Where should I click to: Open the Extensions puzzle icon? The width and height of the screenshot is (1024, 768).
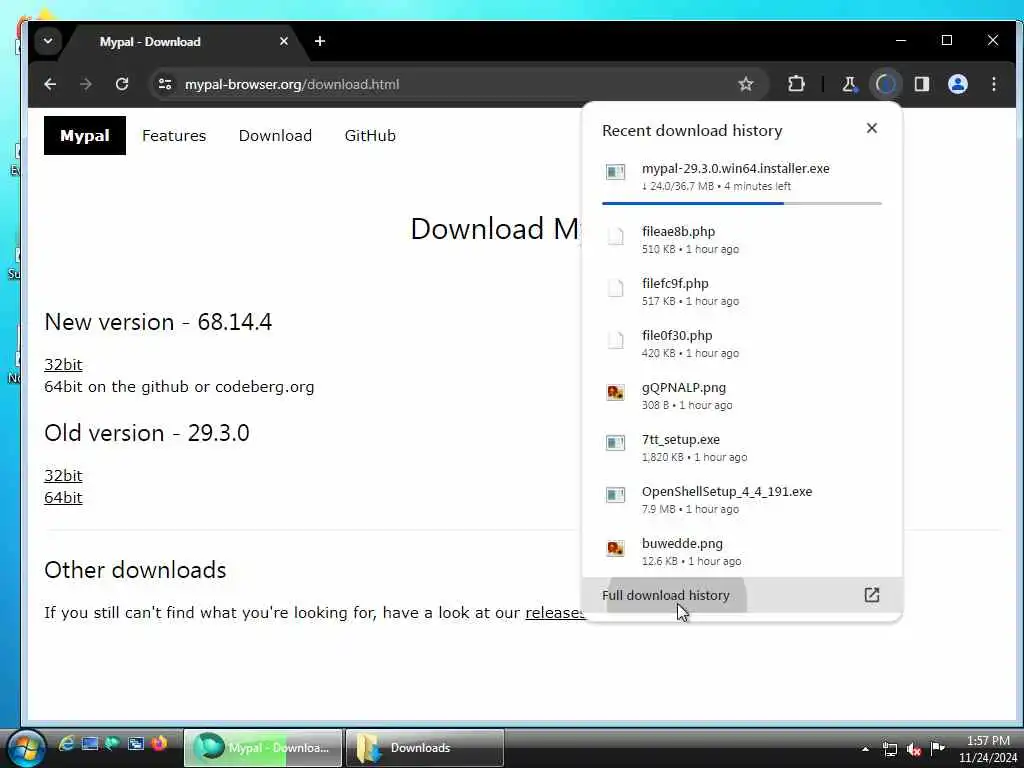point(796,84)
